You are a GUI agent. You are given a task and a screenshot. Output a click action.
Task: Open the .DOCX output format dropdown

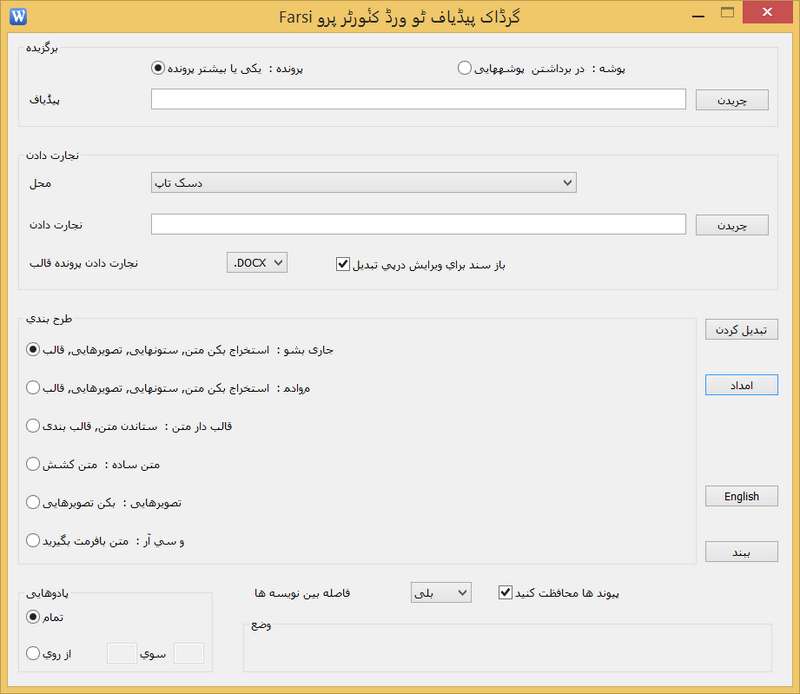pyautogui.click(x=258, y=263)
